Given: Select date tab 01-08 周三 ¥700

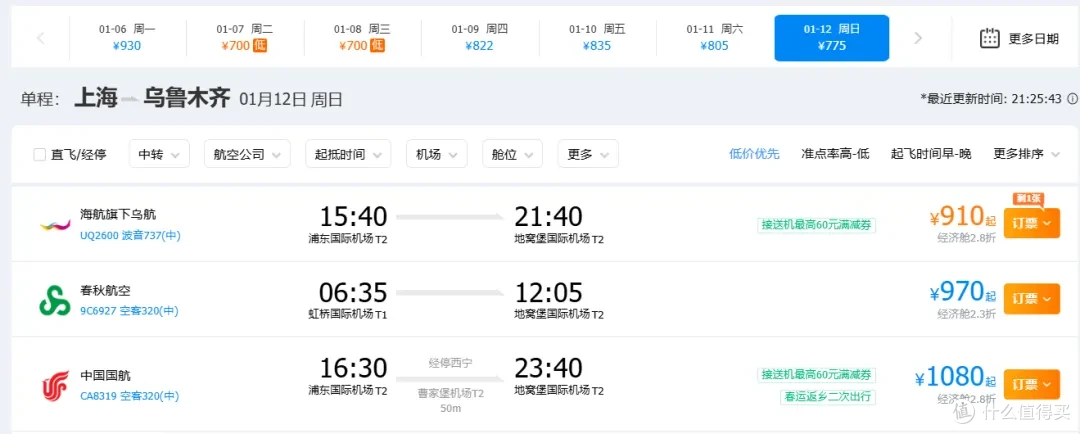Looking at the screenshot, I should click(x=362, y=38).
